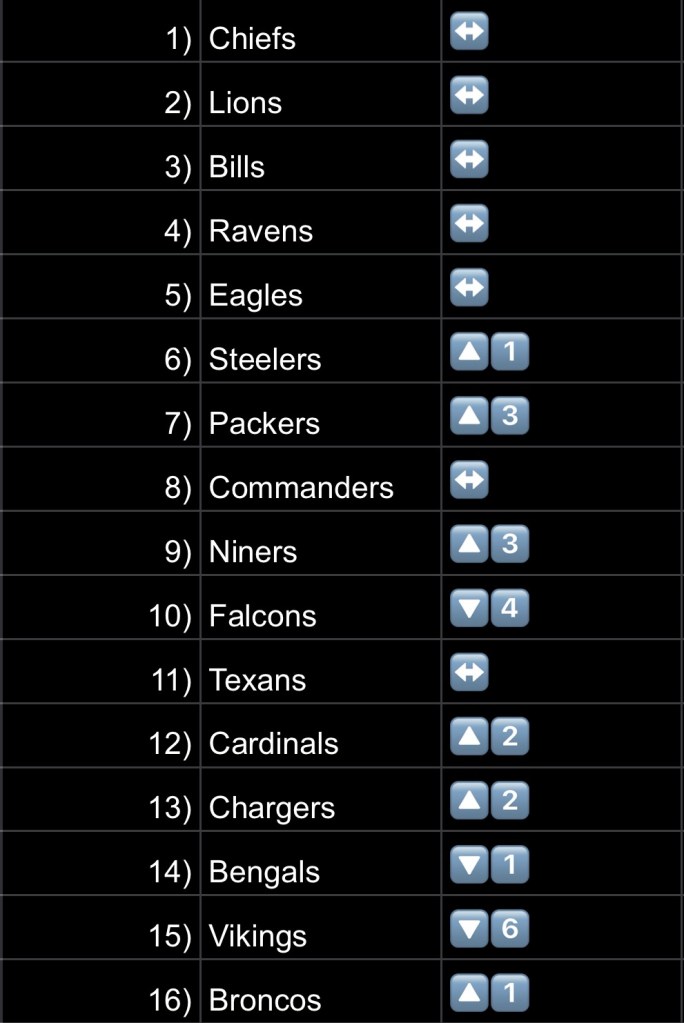Image resolution: width=684 pixels, height=1023 pixels.
Task: Click rank number 3) next to Bills
Action: pyautogui.click(x=178, y=167)
